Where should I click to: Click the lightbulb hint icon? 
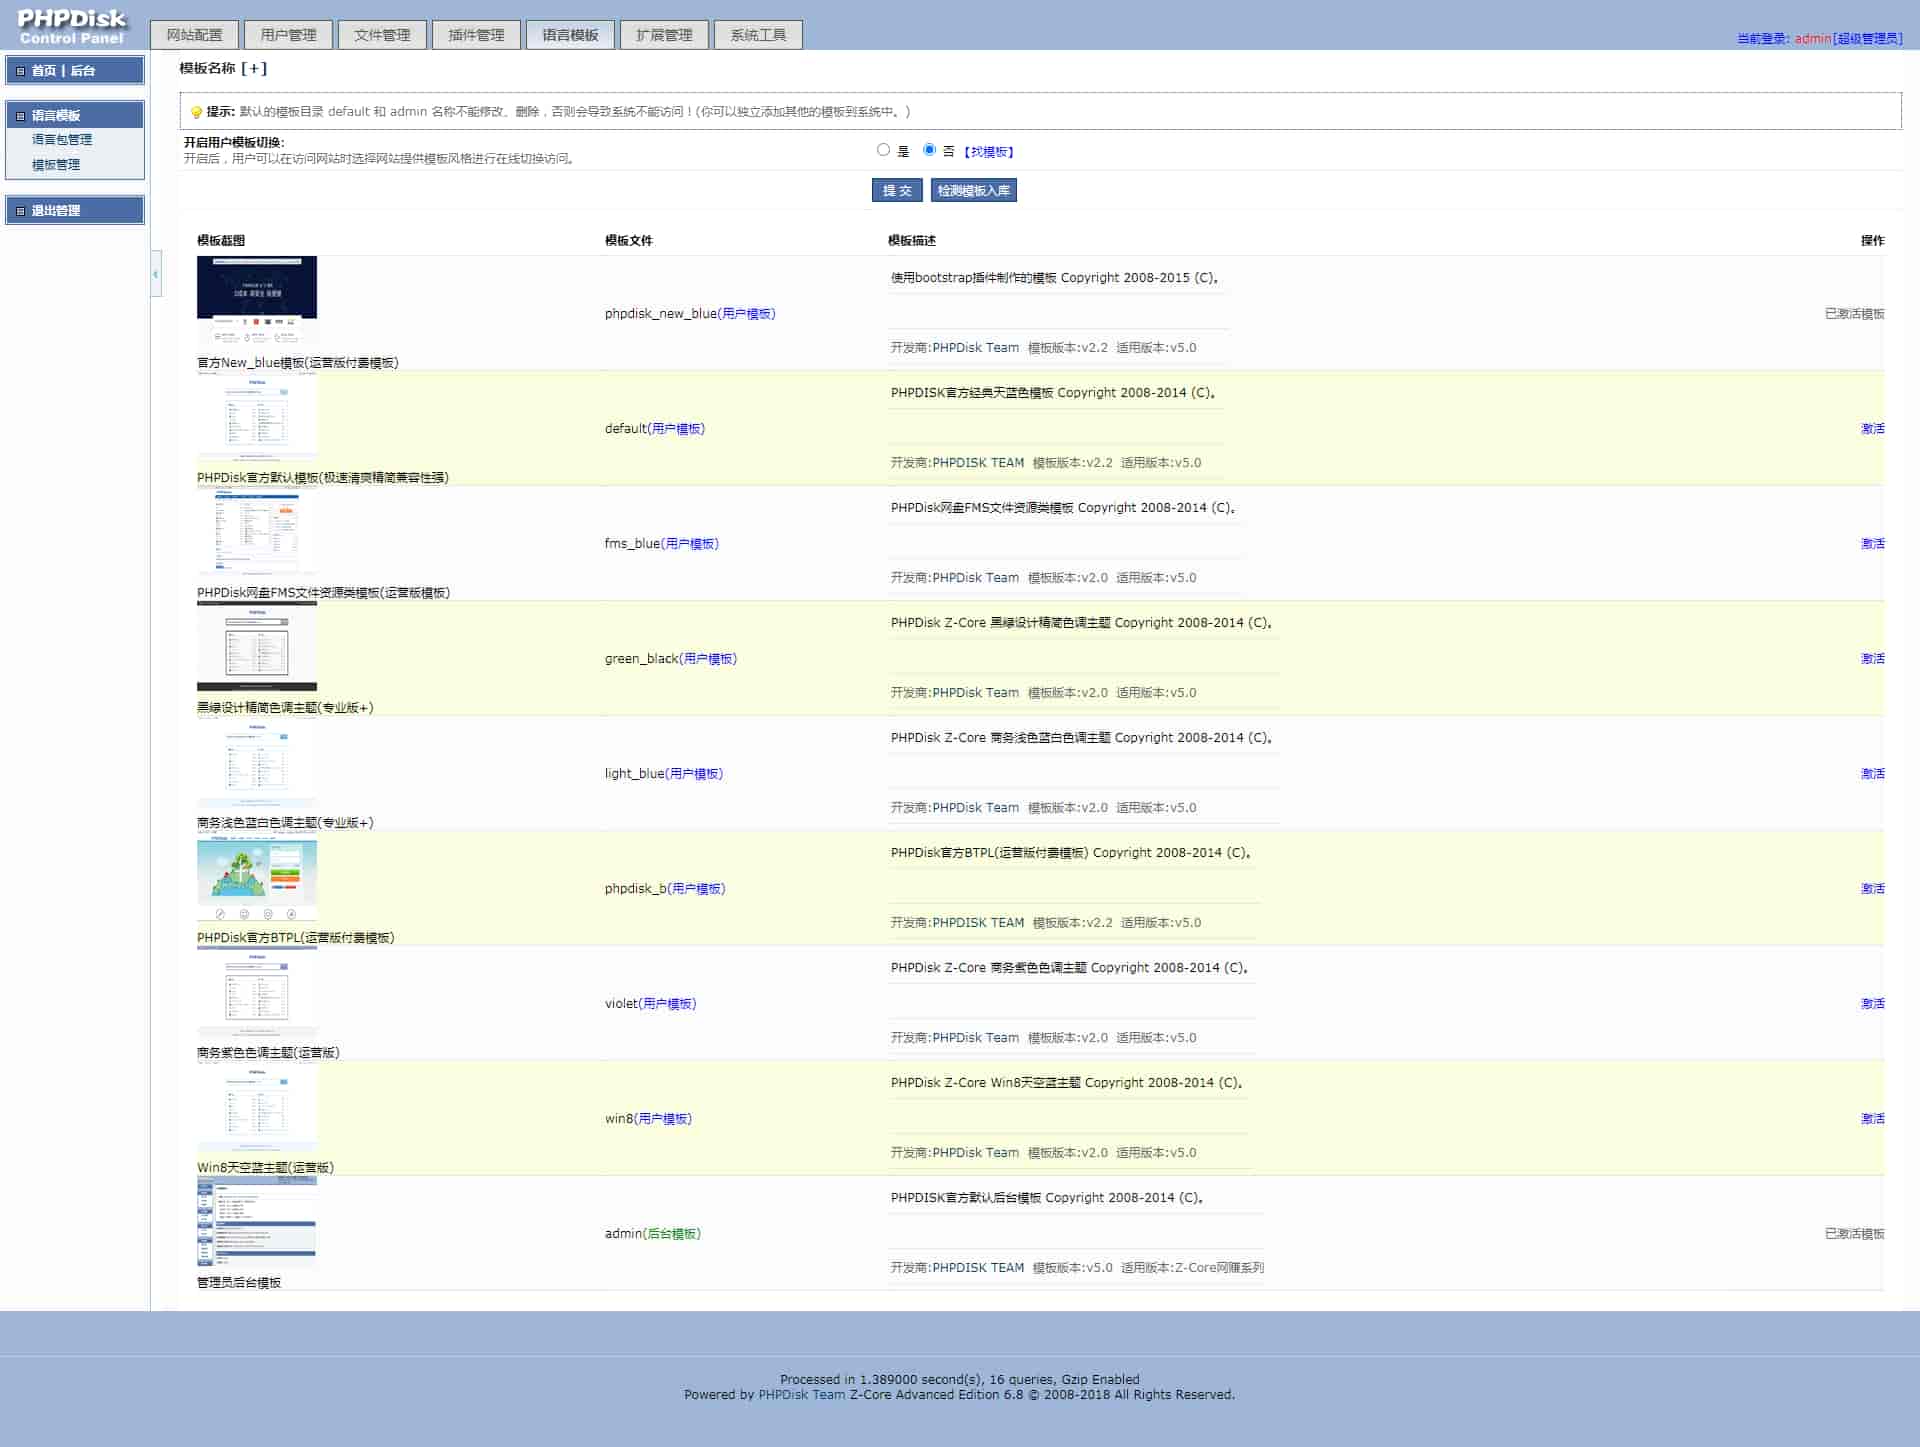click(x=196, y=112)
